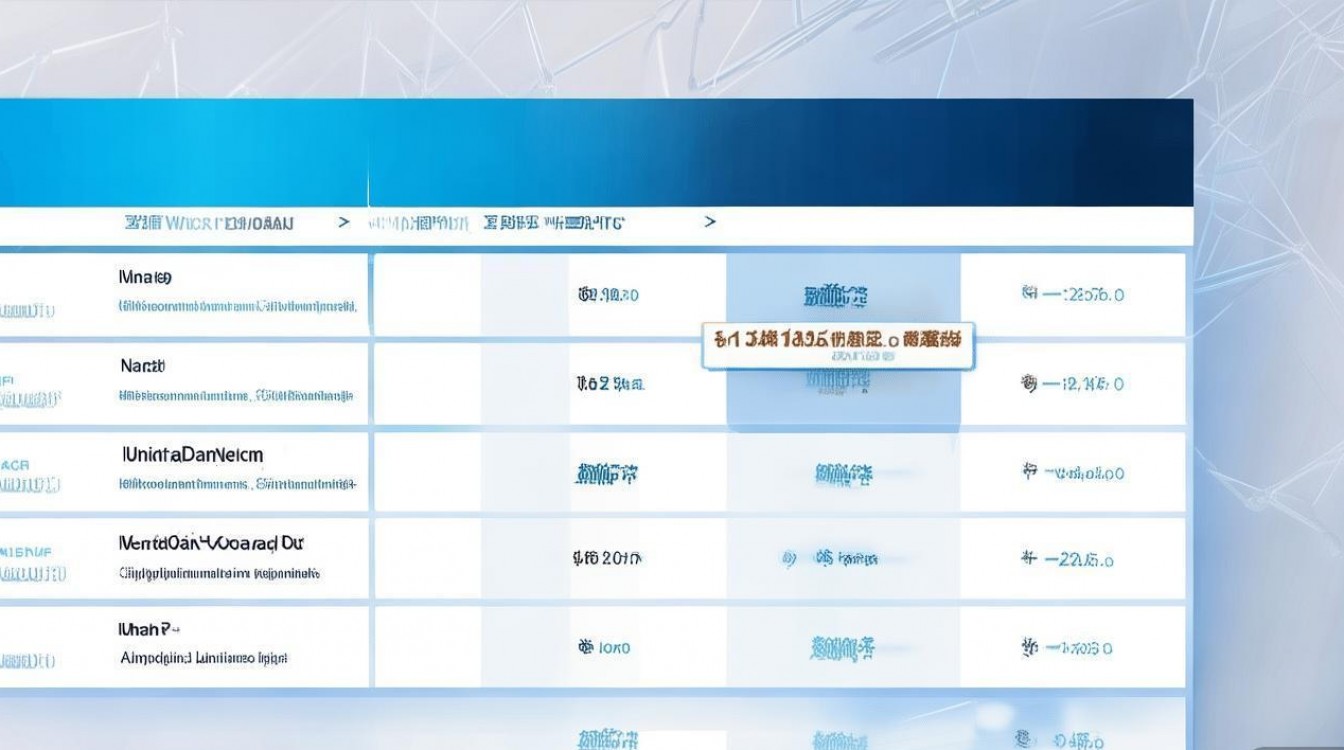
Task: Click the chevron after the first column header
Action: pyautogui.click(x=344, y=222)
